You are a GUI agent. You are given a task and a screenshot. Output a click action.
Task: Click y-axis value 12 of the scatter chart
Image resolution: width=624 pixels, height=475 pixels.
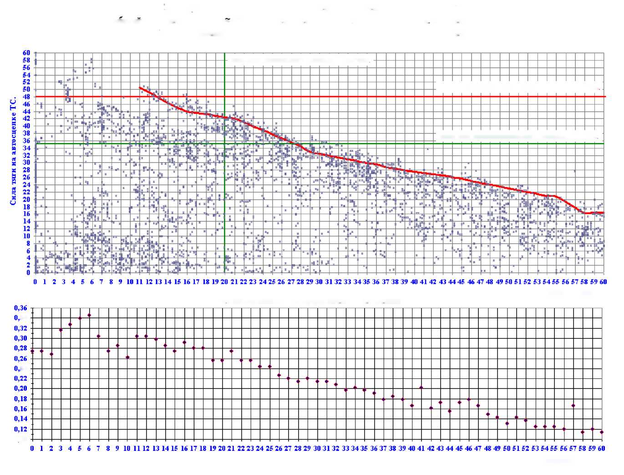(x=26, y=228)
